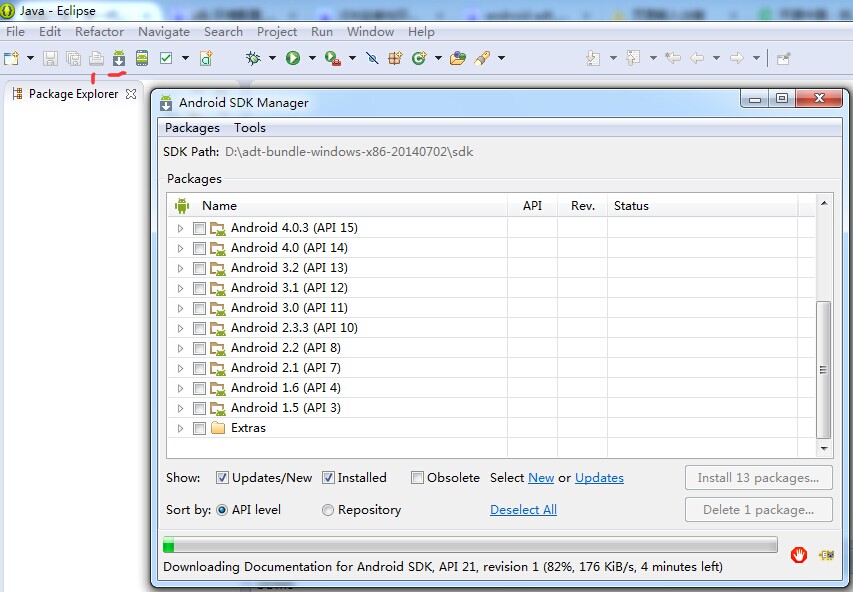
Task: Click the green Run button in toolbar
Action: [293, 58]
